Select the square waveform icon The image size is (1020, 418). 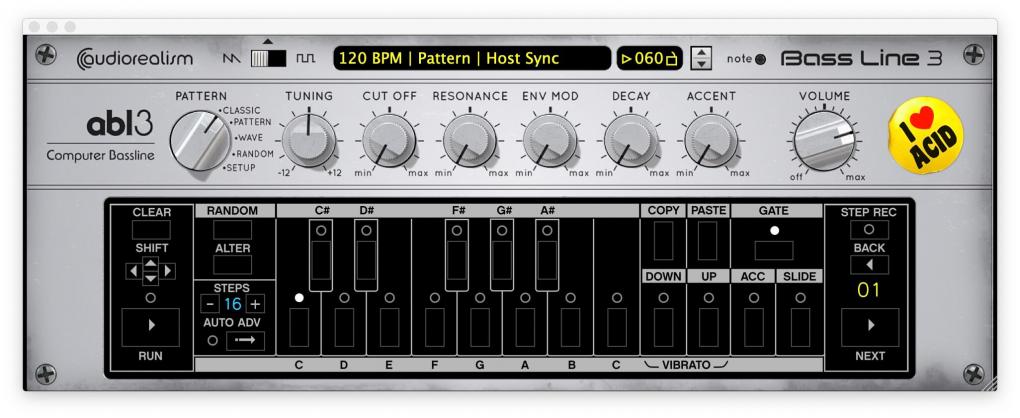pyautogui.click(x=306, y=59)
